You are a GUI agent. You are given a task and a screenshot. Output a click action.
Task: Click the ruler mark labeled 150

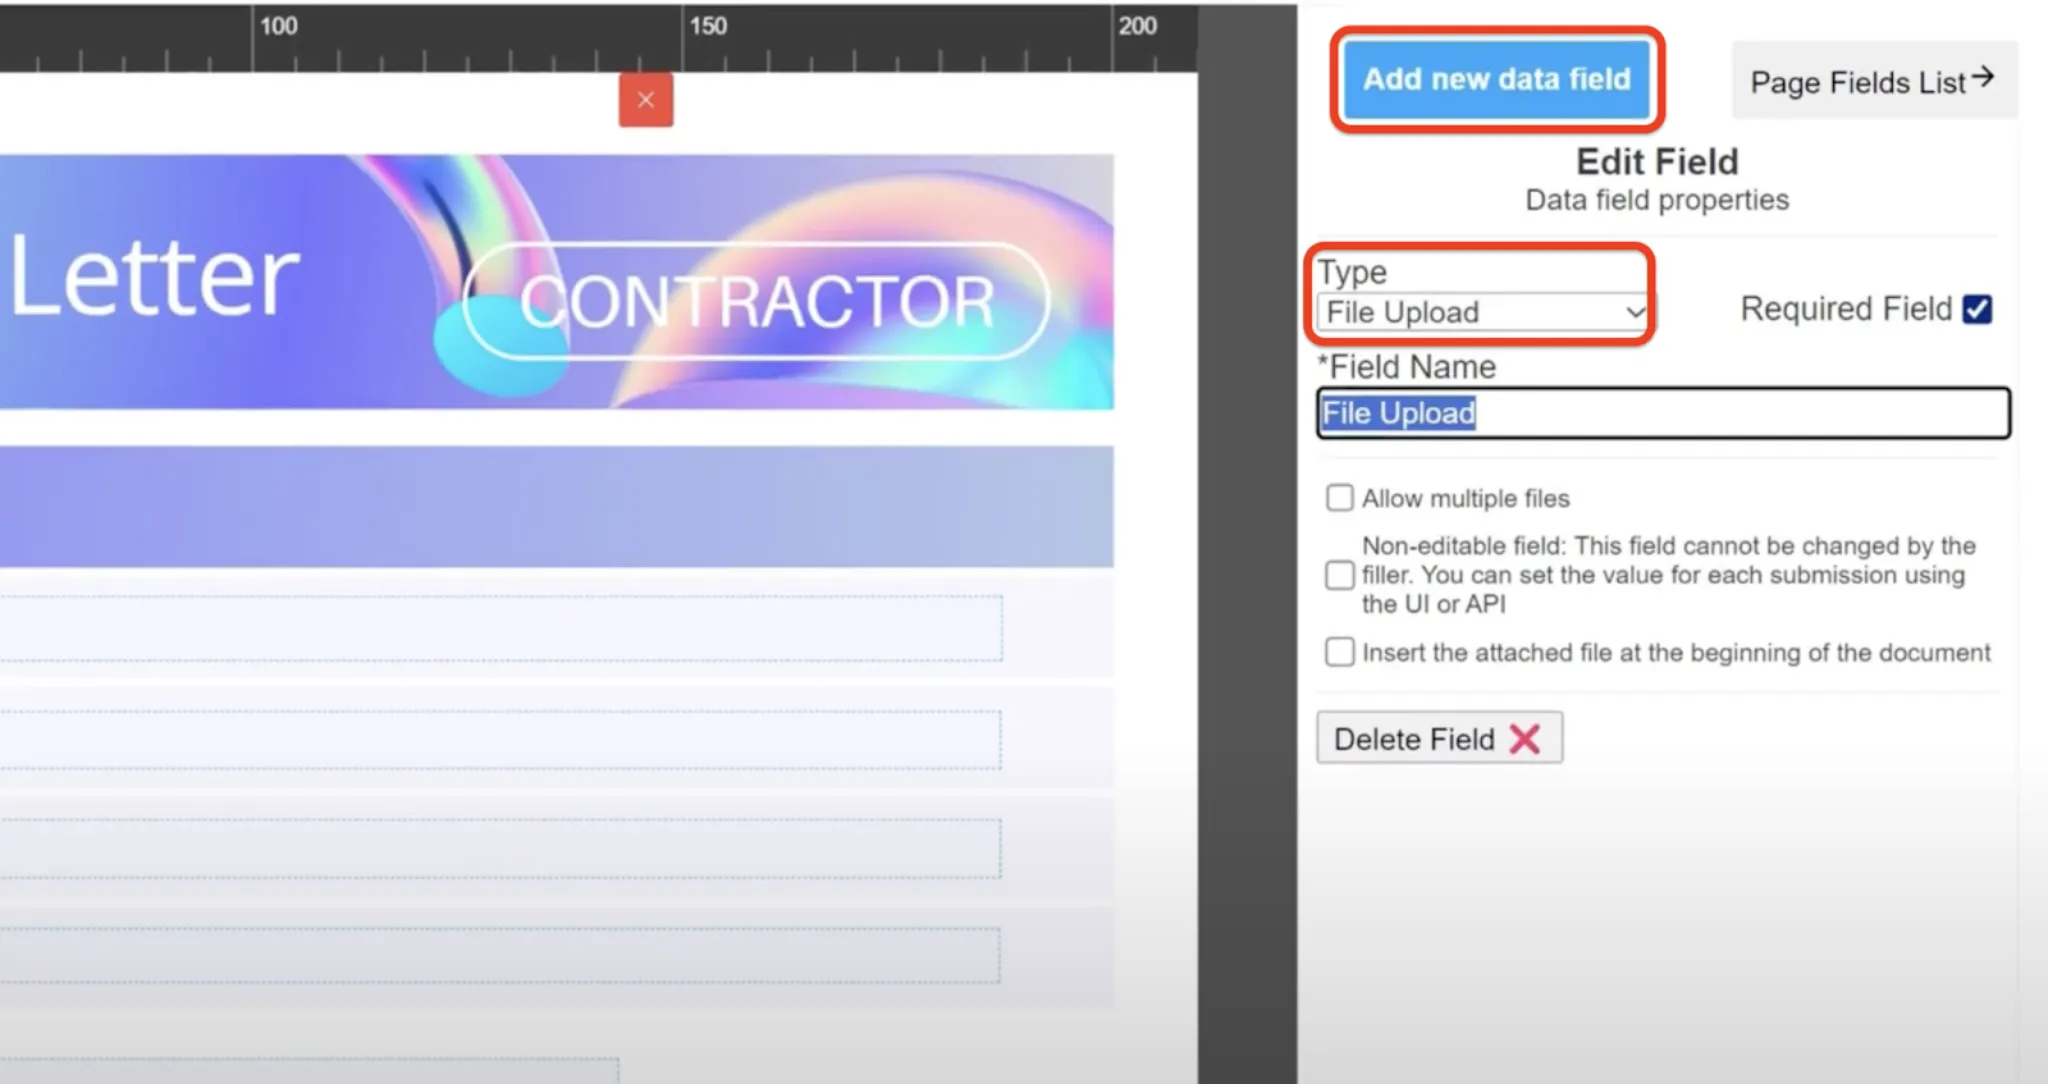(708, 25)
